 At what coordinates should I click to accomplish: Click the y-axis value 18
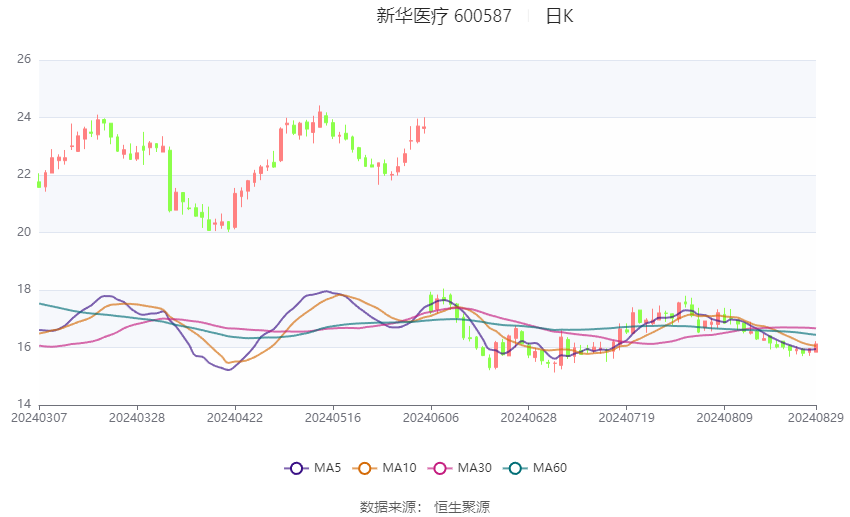tap(24, 289)
